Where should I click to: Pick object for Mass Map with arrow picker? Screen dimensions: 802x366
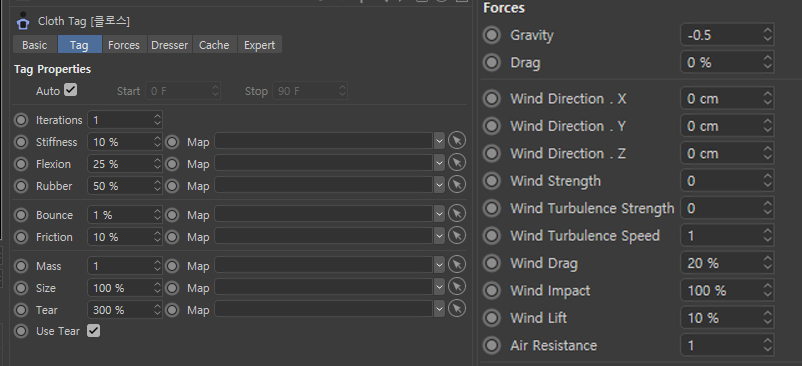click(457, 265)
